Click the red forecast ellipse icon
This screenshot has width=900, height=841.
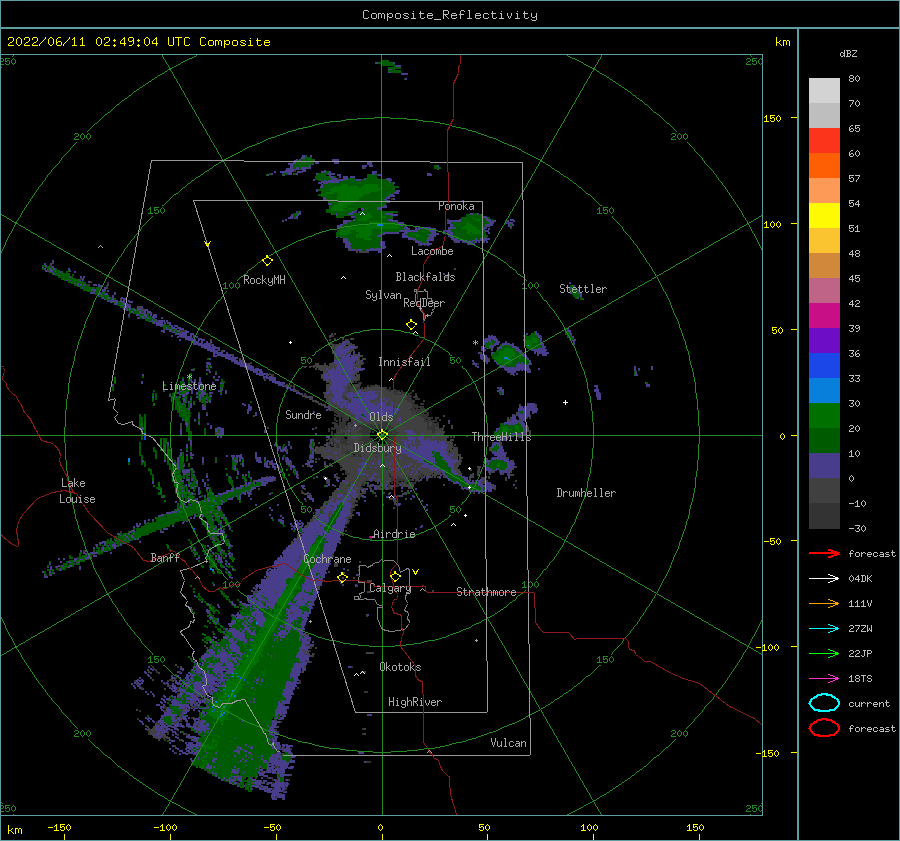pos(824,728)
